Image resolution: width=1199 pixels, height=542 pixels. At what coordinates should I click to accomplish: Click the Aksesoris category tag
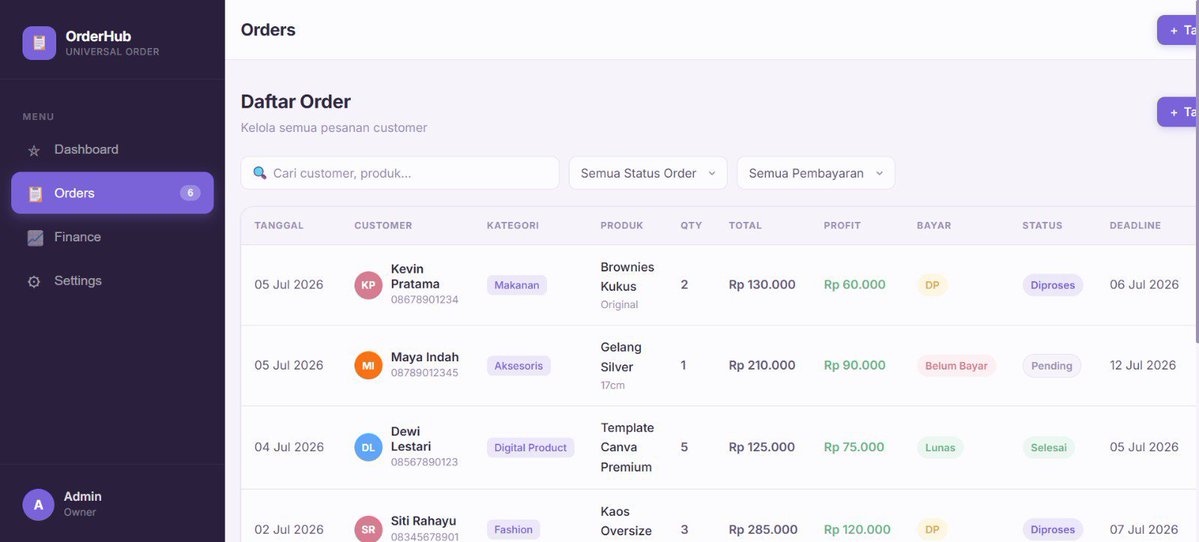[518, 365]
